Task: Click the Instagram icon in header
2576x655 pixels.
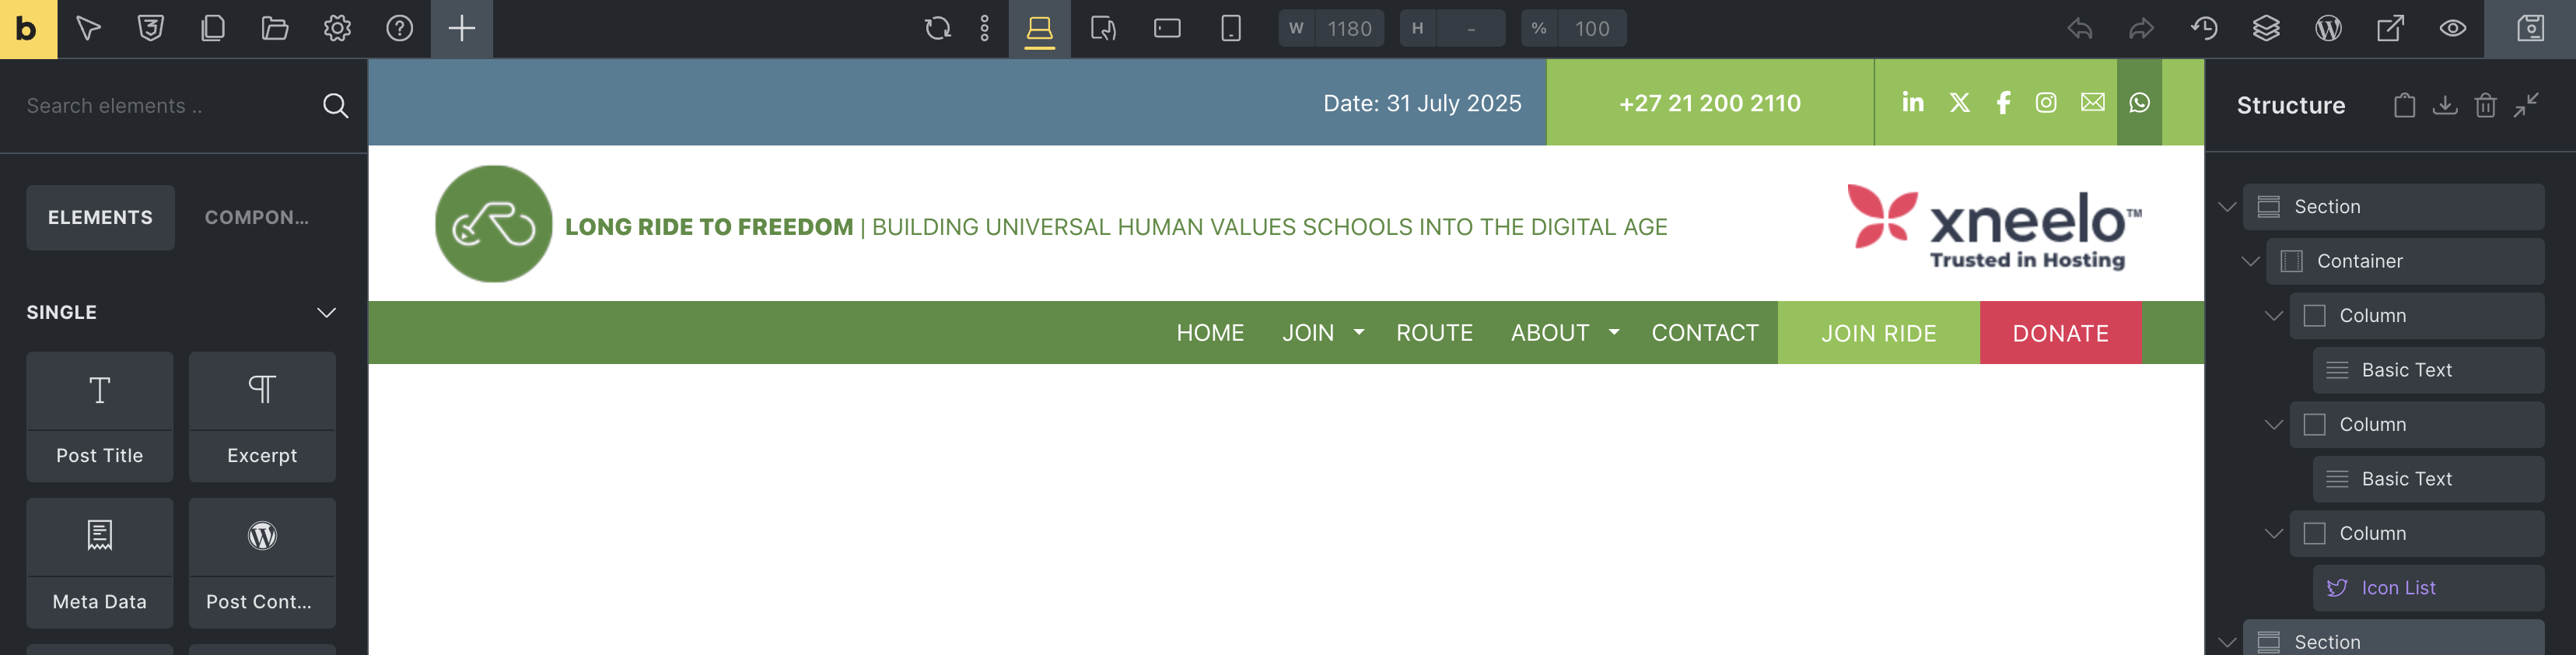Action: (2046, 102)
